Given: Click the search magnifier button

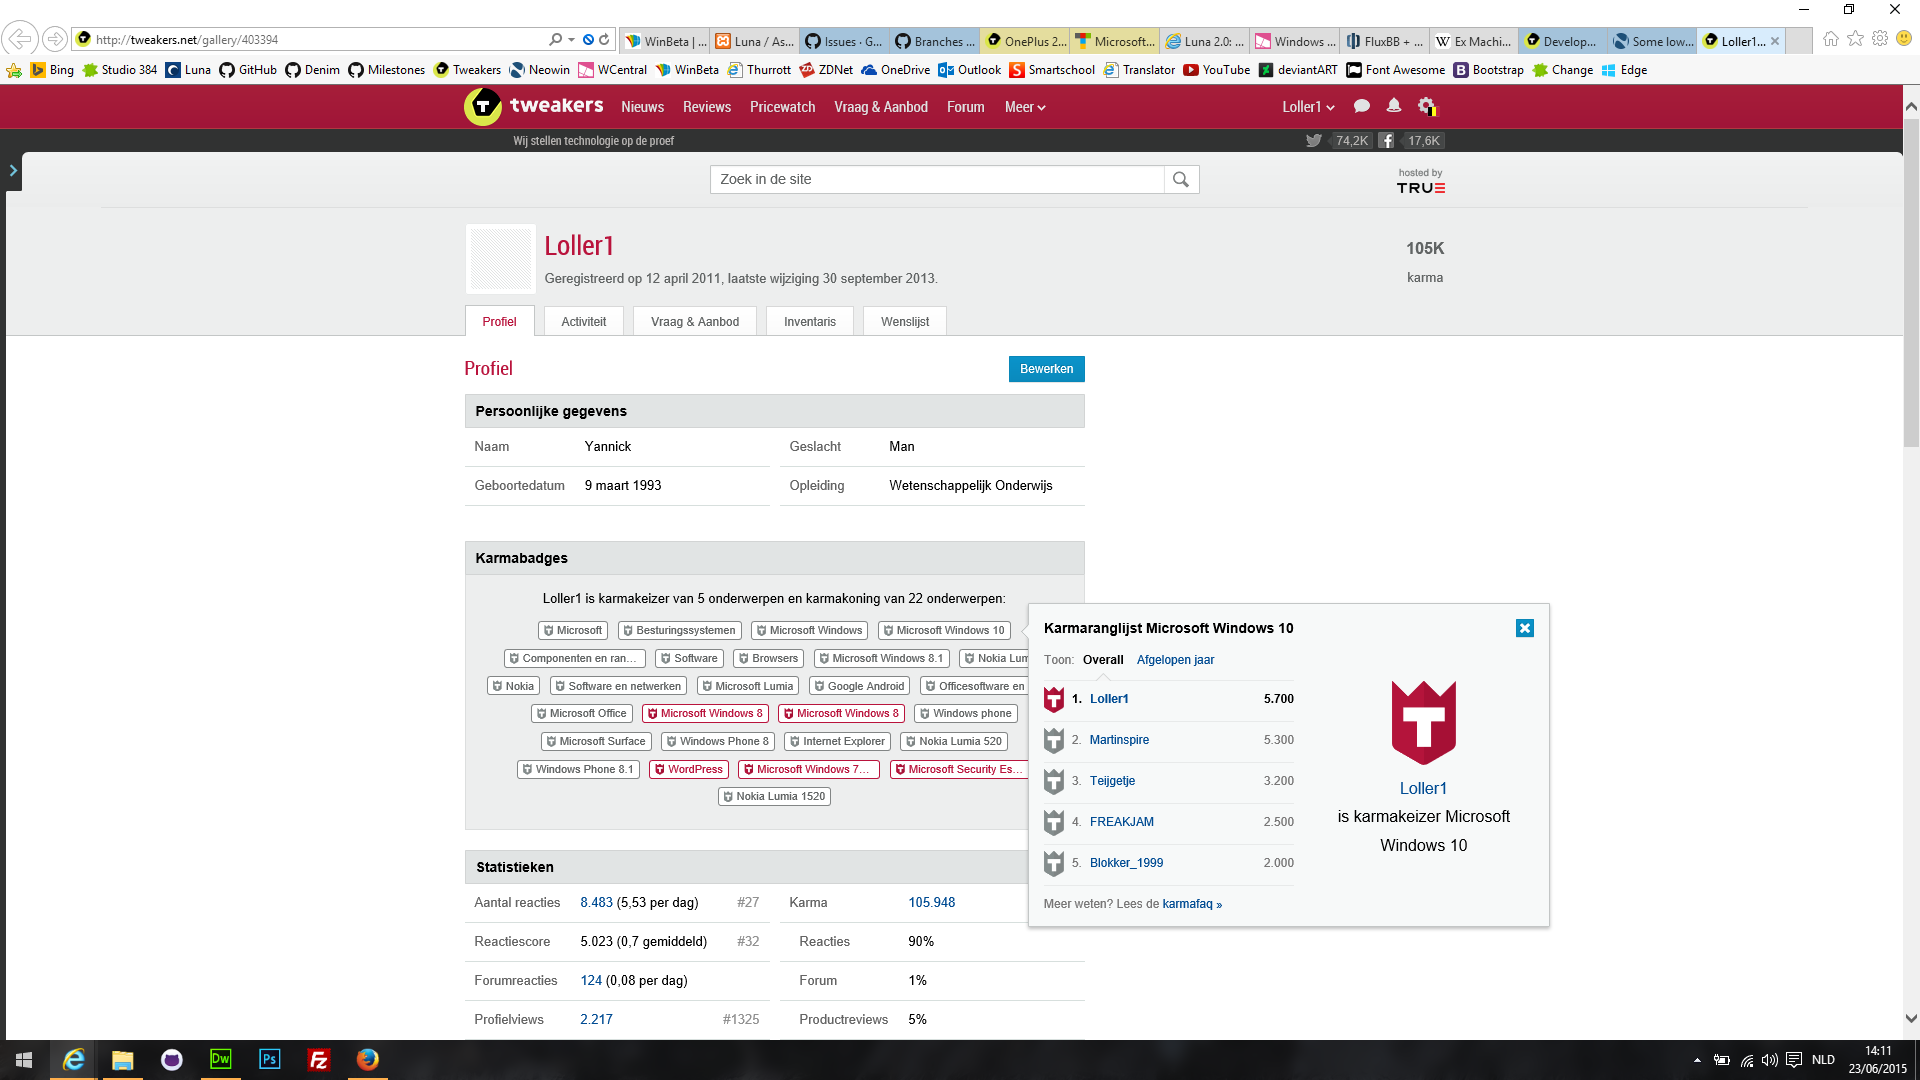Looking at the screenshot, I should tap(1181, 179).
